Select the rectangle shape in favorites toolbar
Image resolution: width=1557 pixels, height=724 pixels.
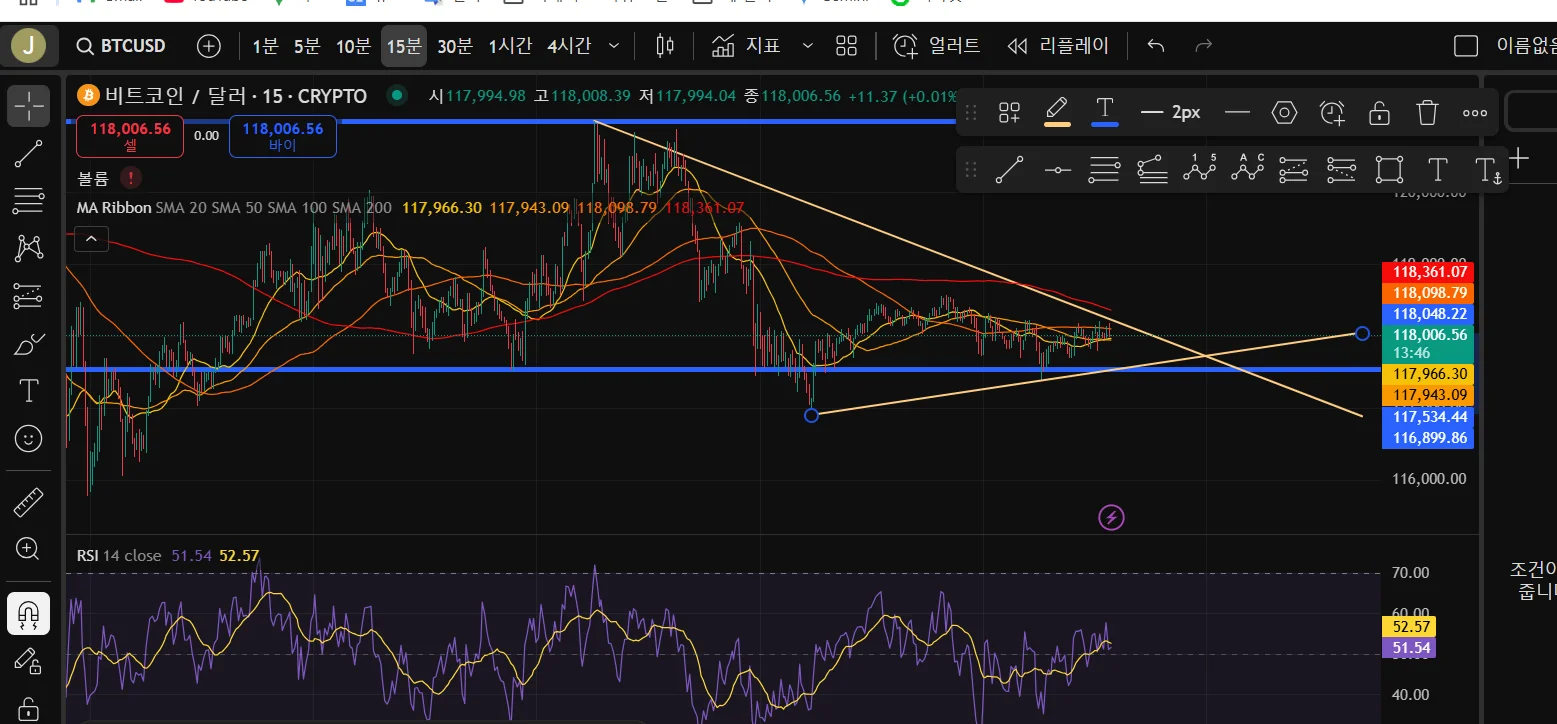point(1389,170)
